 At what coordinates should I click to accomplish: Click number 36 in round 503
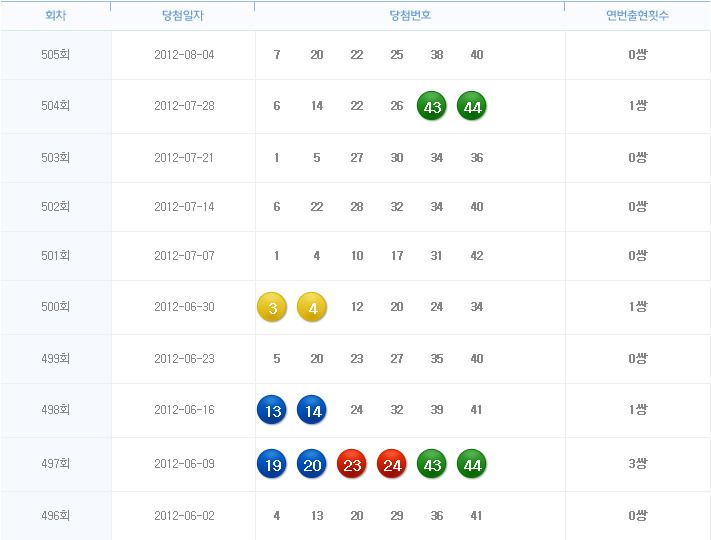tap(477, 158)
